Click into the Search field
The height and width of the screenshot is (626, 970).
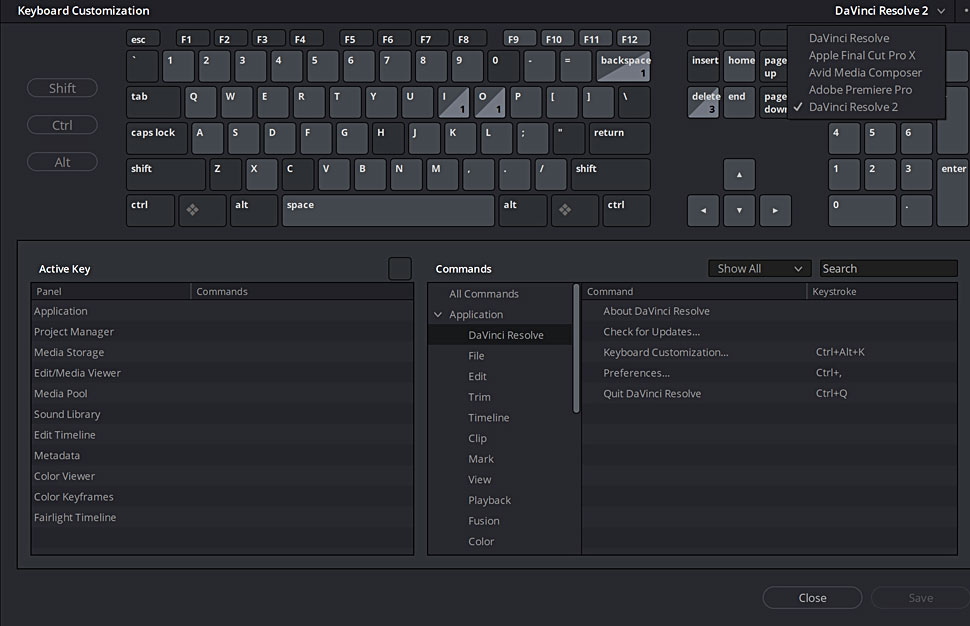click(x=888, y=268)
